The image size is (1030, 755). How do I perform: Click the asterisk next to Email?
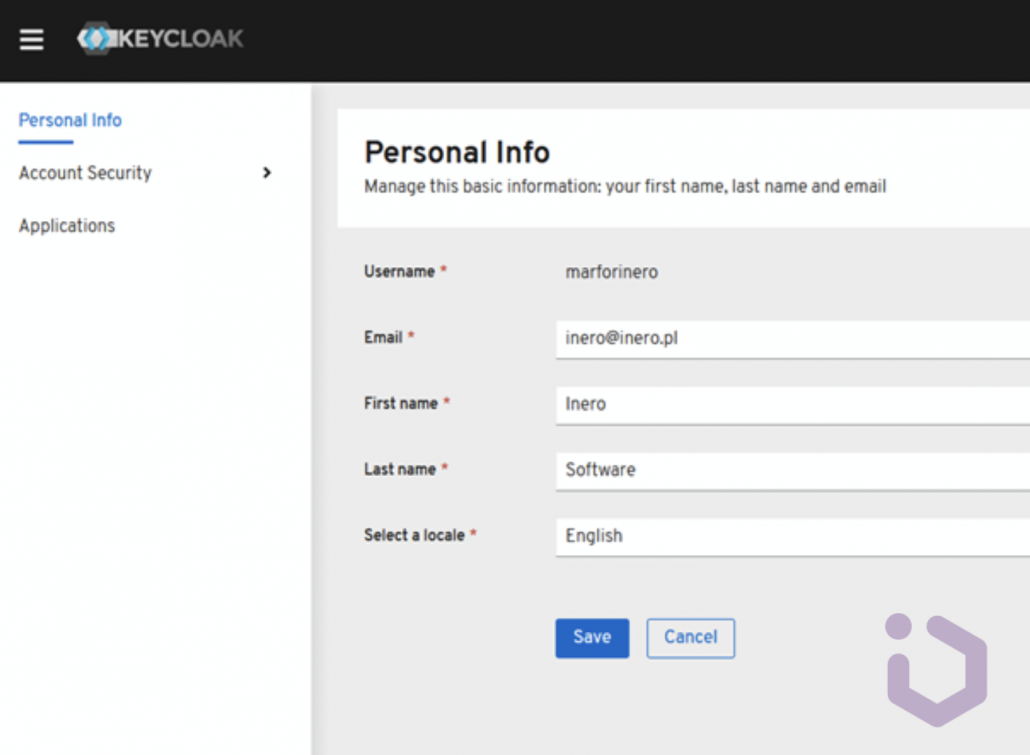(x=409, y=336)
